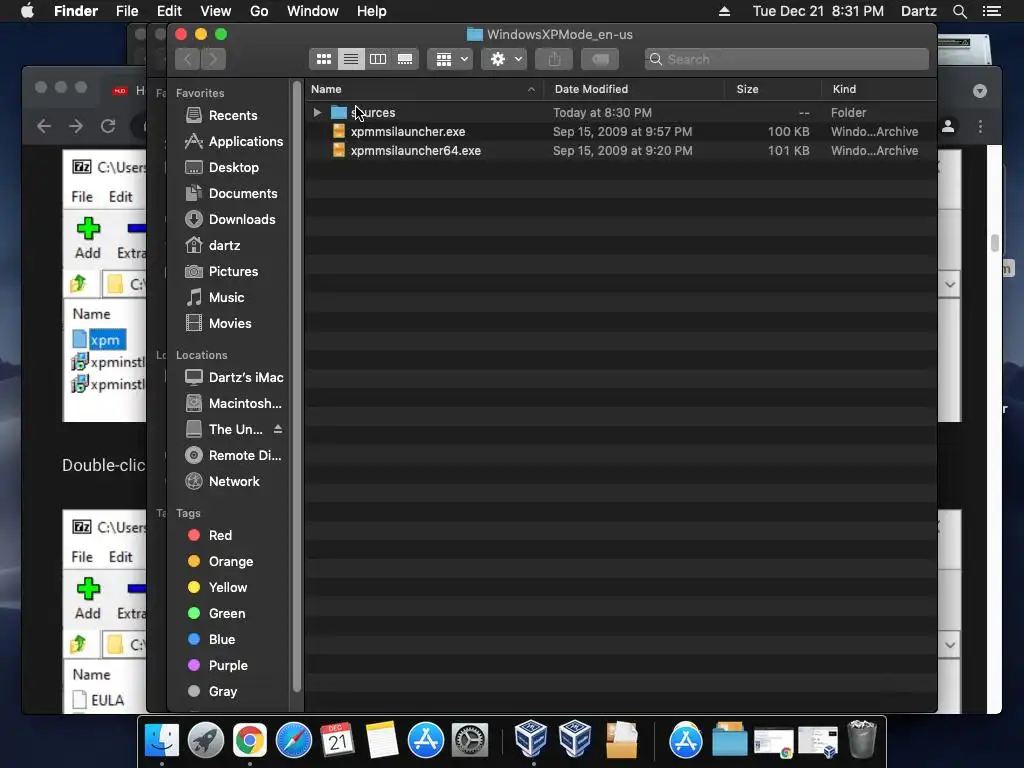The width and height of the screenshot is (1024, 768).
Task: Open the Edit menu
Action: (x=169, y=11)
